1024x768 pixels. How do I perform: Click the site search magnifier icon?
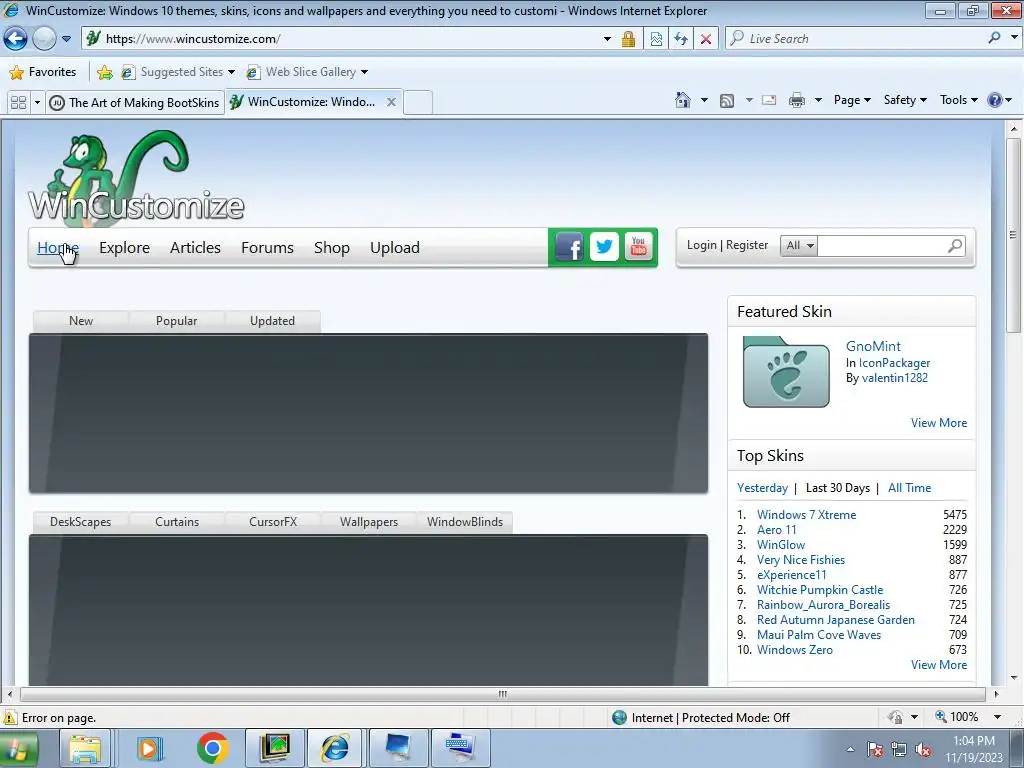pyautogui.click(x=955, y=246)
